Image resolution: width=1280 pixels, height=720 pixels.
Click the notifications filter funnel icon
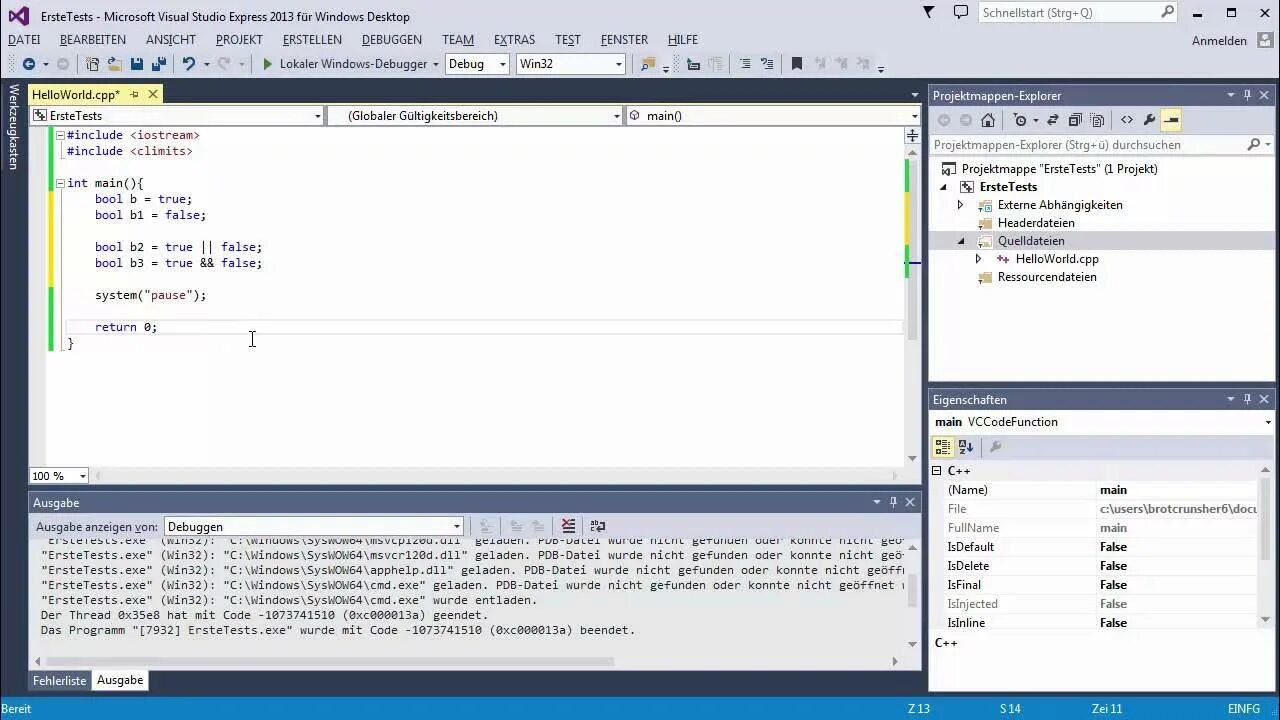[x=929, y=13]
